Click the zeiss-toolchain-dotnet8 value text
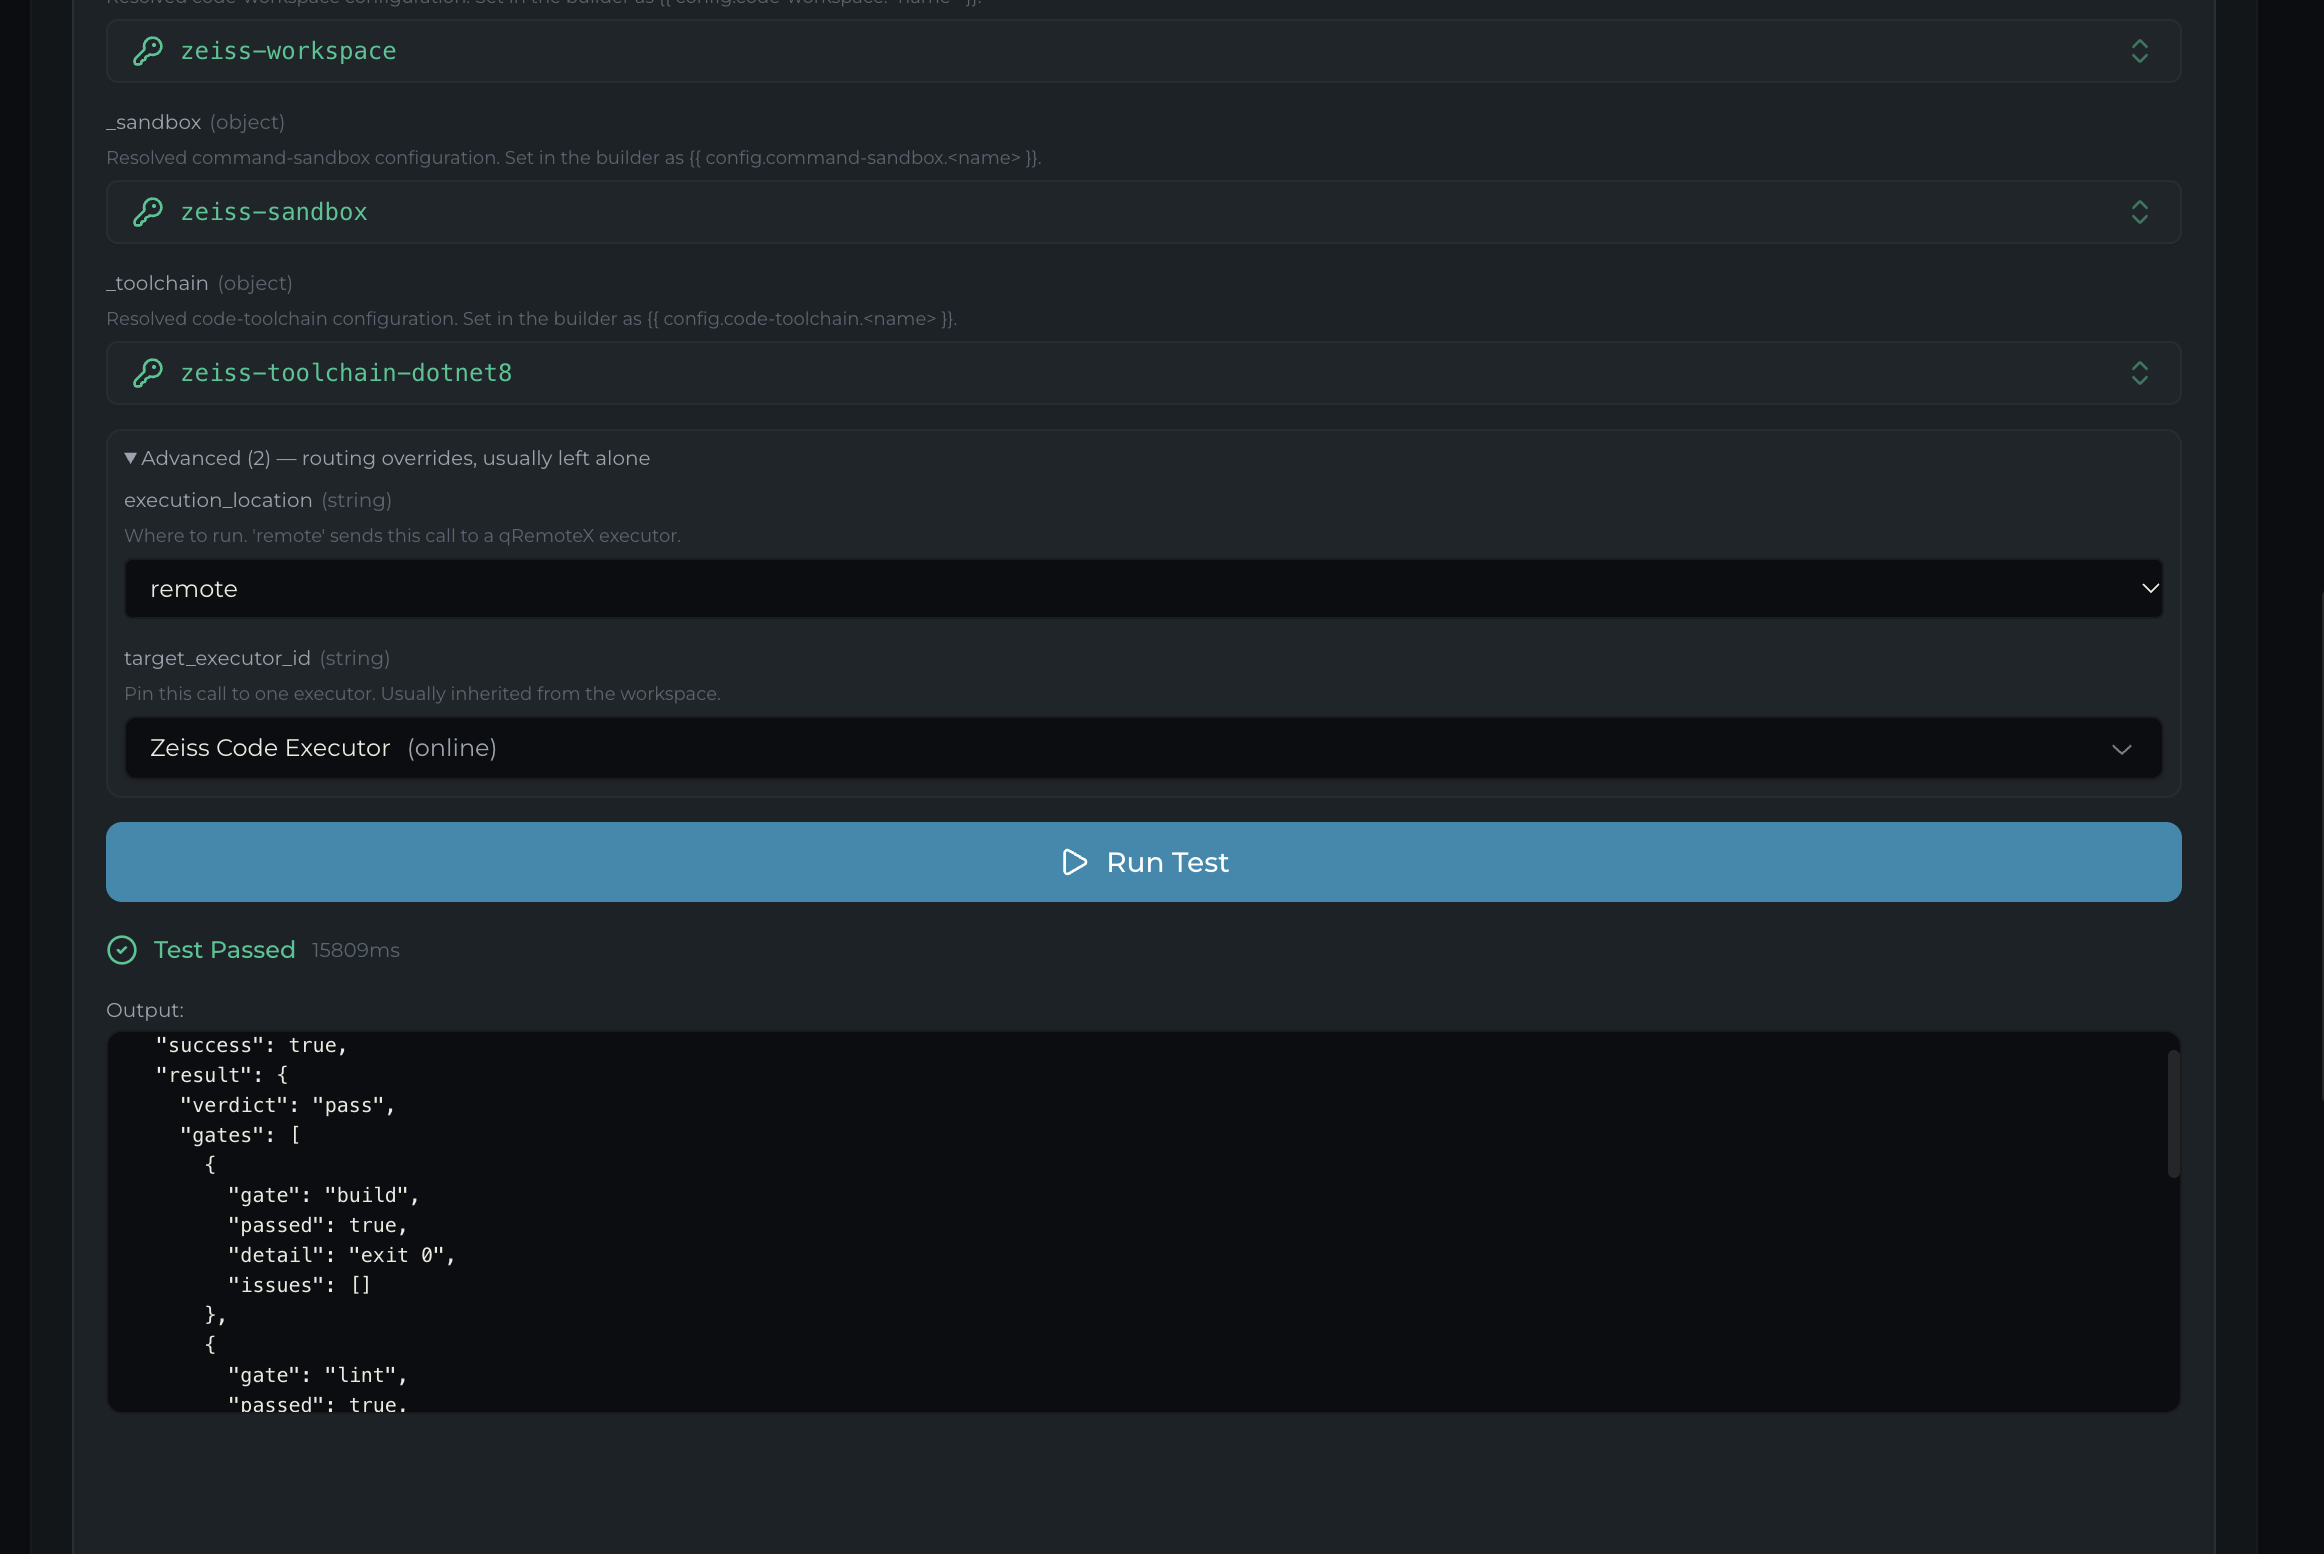Screen dimensions: 2324x1554 346,373
